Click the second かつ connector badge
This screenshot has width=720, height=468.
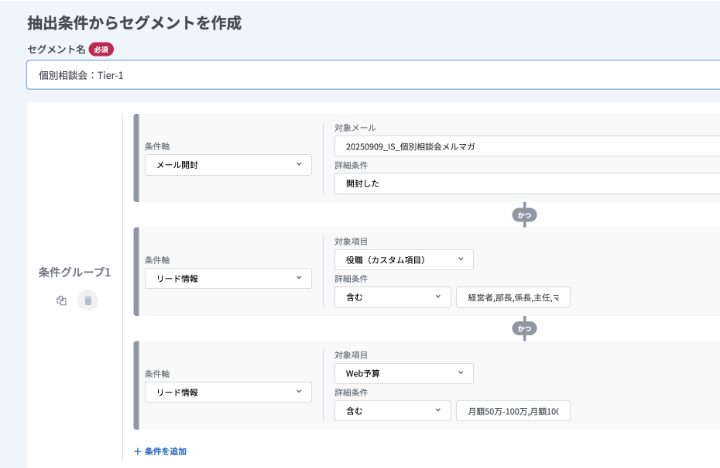[523, 327]
